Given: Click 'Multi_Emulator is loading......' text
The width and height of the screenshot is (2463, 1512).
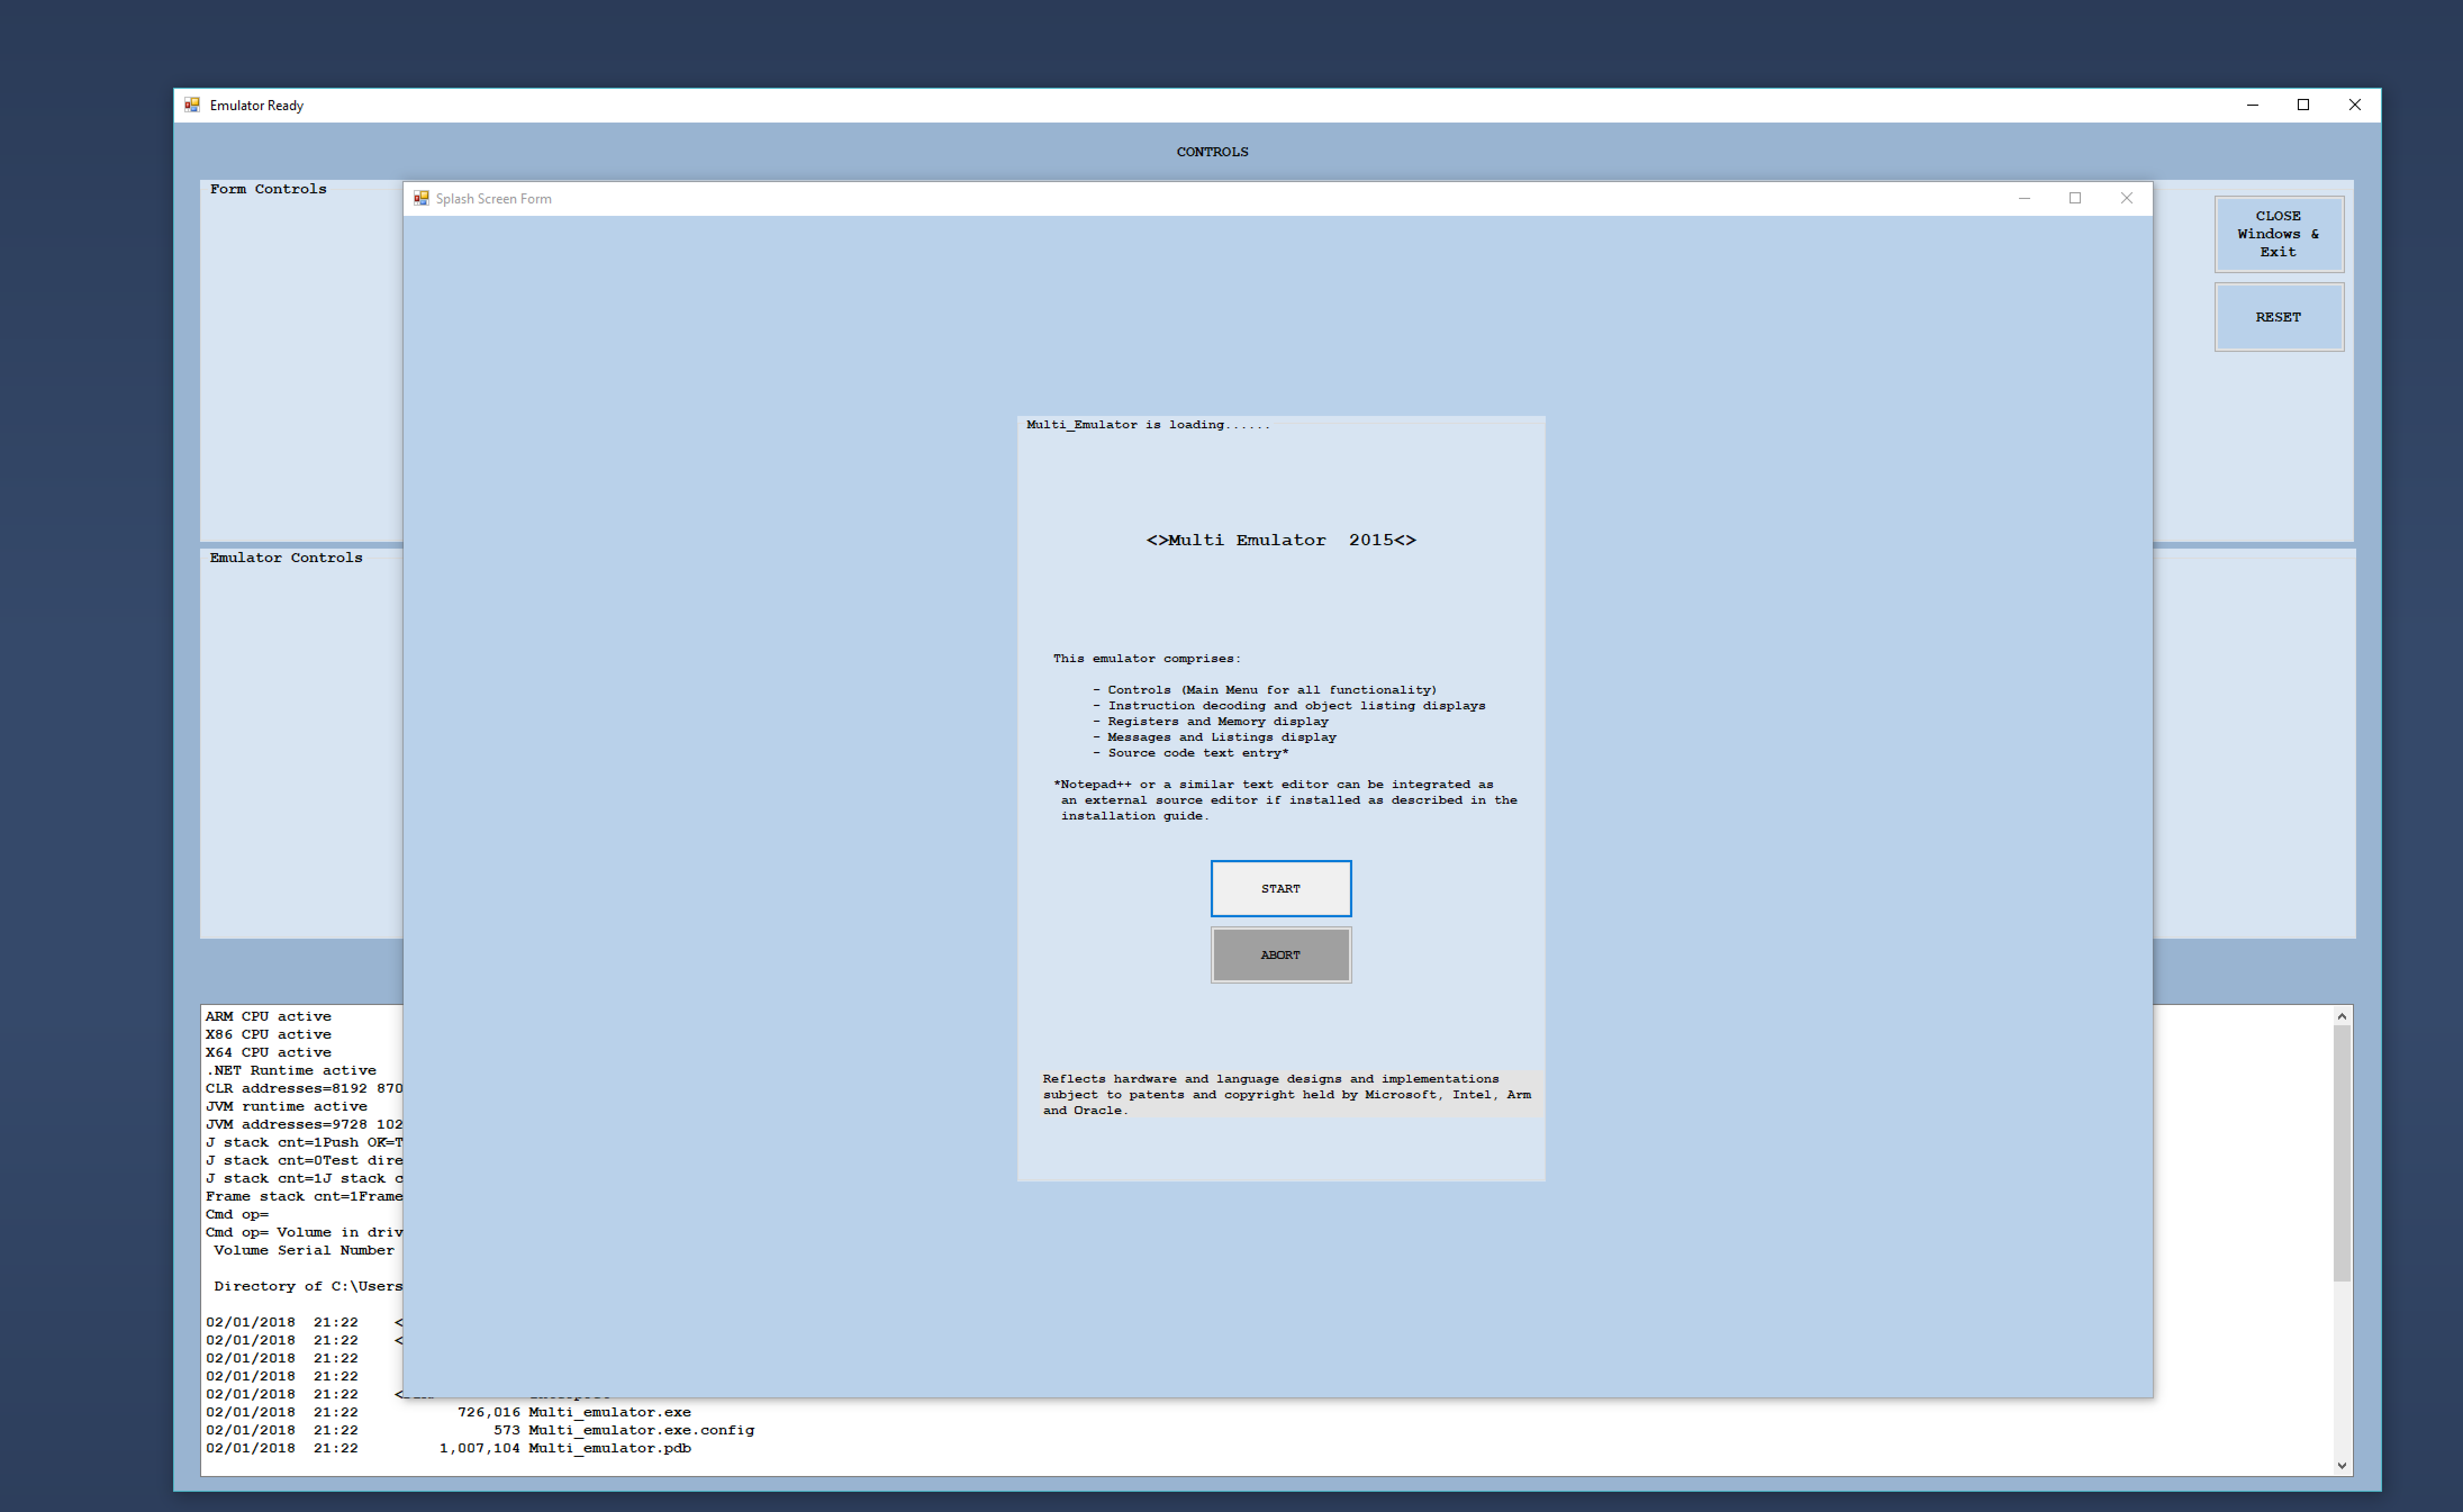Looking at the screenshot, I should pyautogui.click(x=1148, y=425).
